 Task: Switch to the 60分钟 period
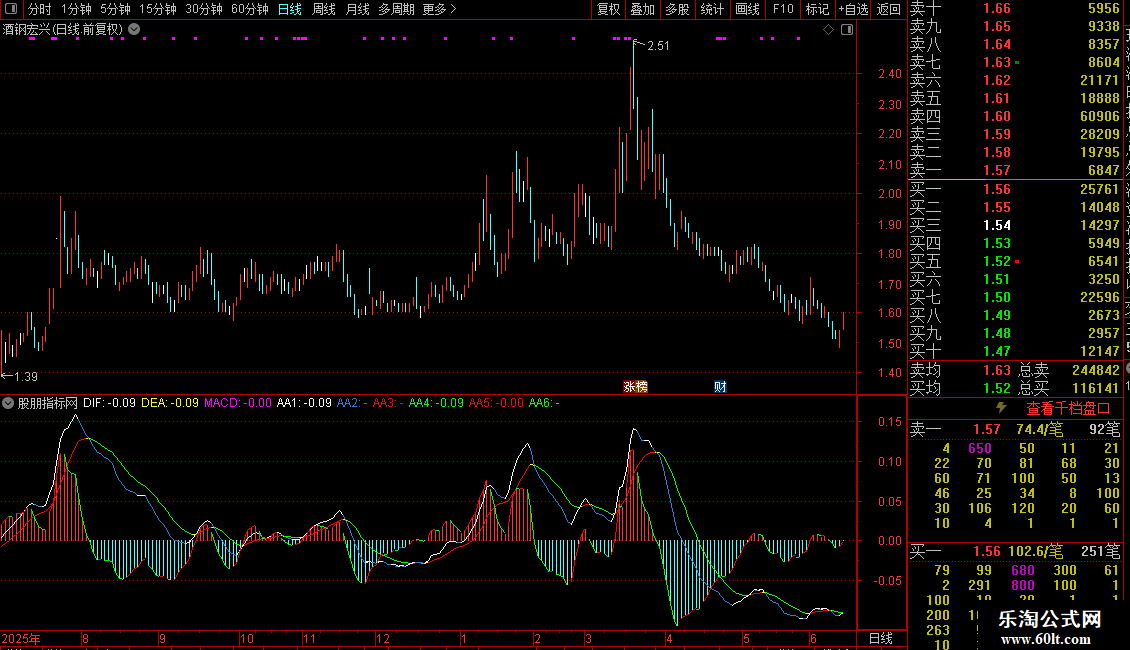250,9
